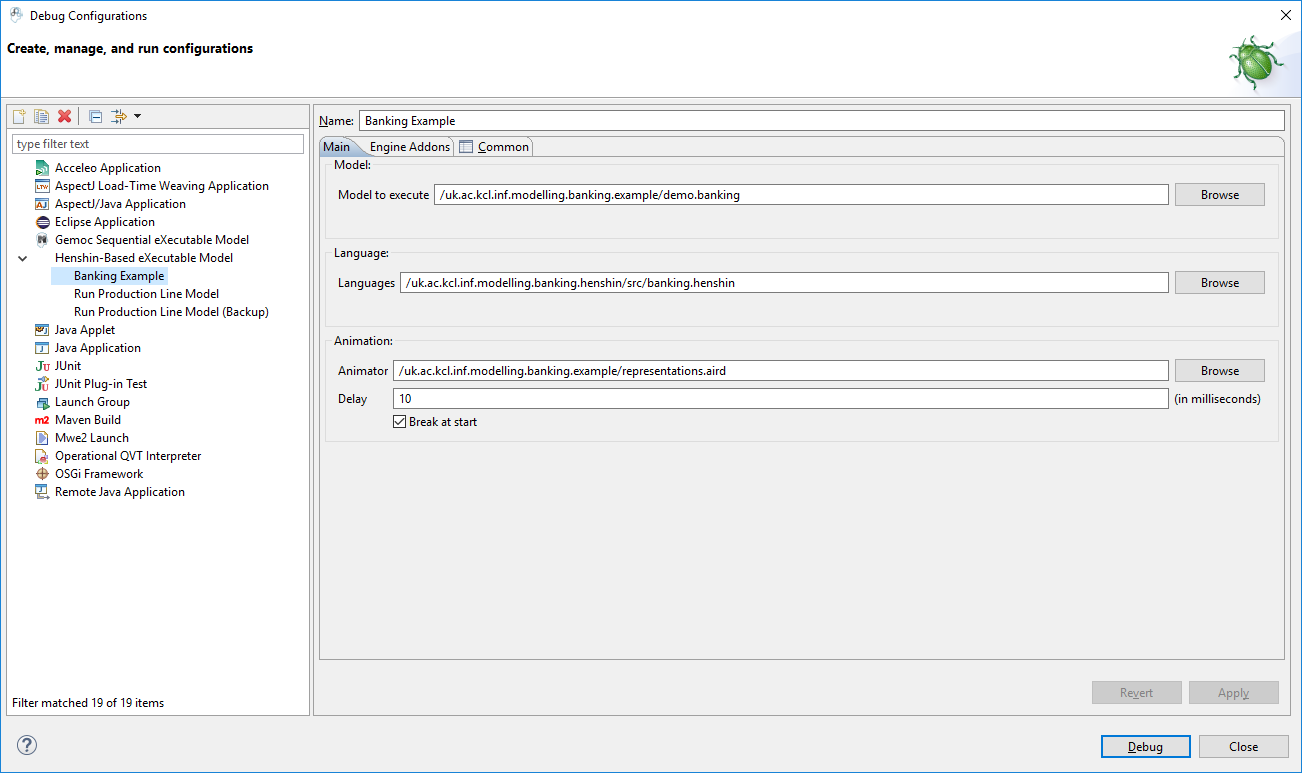Click the Acceleo Application icon
The width and height of the screenshot is (1302, 773).
[42, 168]
